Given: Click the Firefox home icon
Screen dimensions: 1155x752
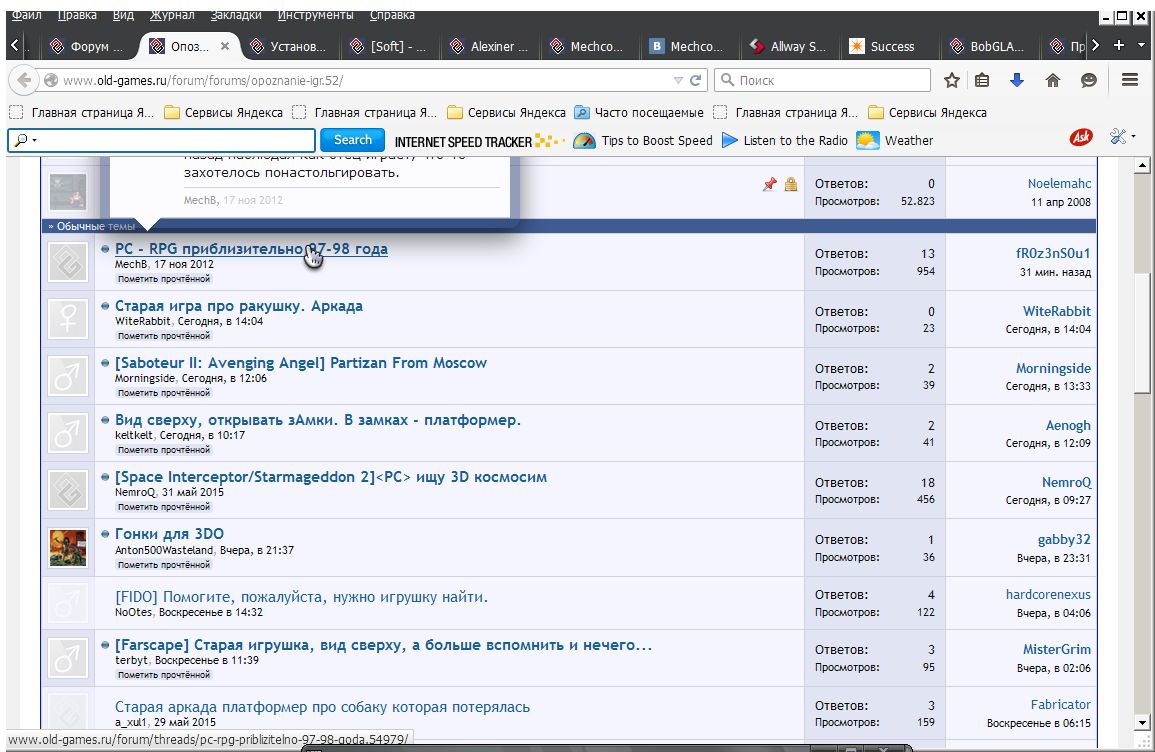Looking at the screenshot, I should (x=1053, y=78).
